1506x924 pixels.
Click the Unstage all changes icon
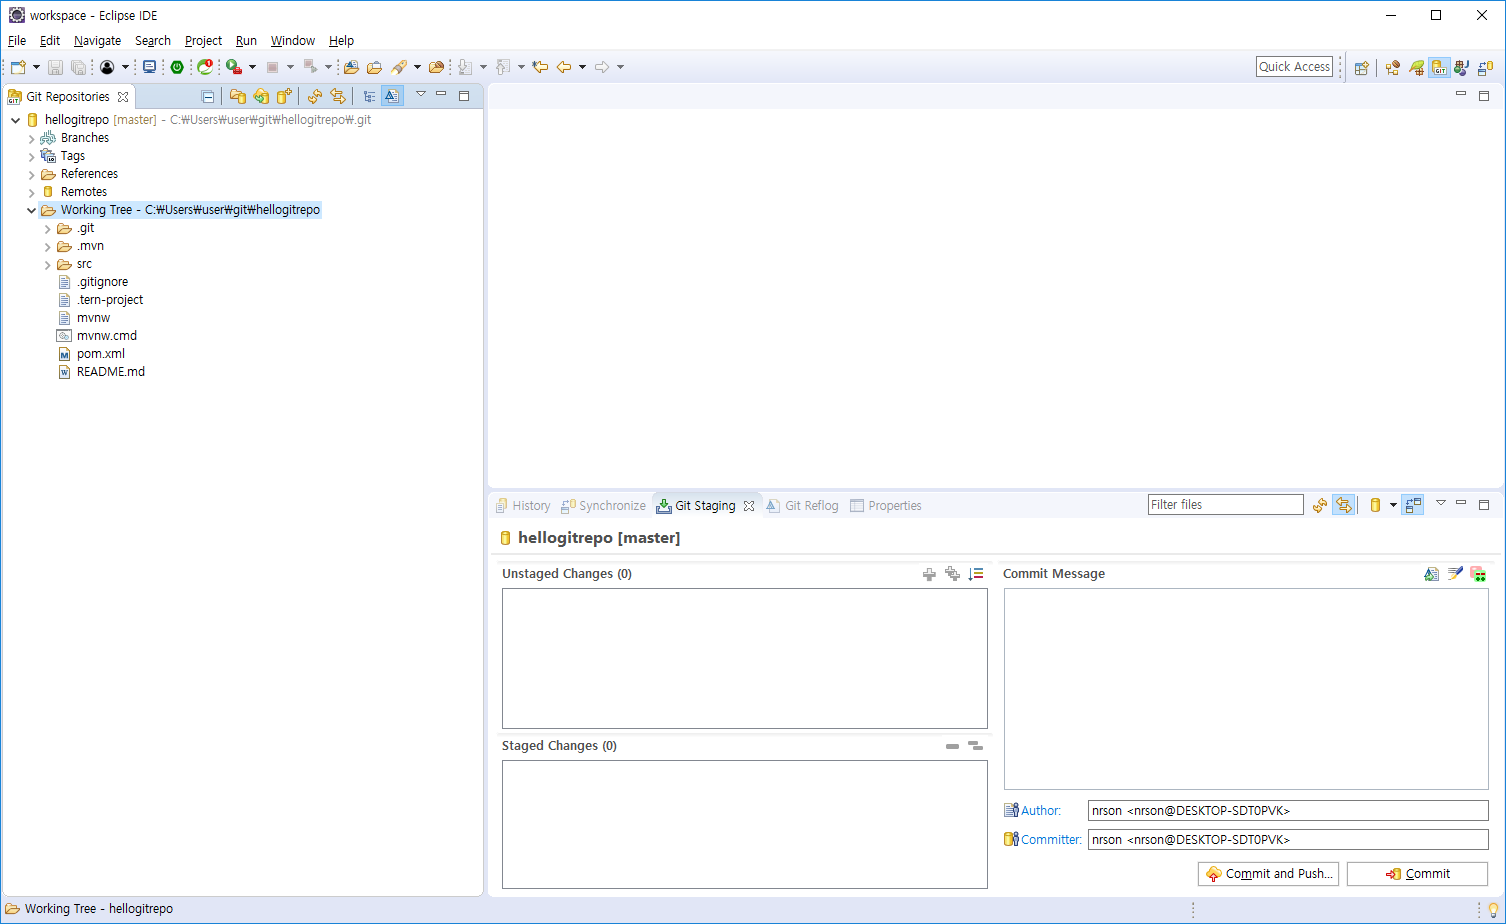[976, 746]
